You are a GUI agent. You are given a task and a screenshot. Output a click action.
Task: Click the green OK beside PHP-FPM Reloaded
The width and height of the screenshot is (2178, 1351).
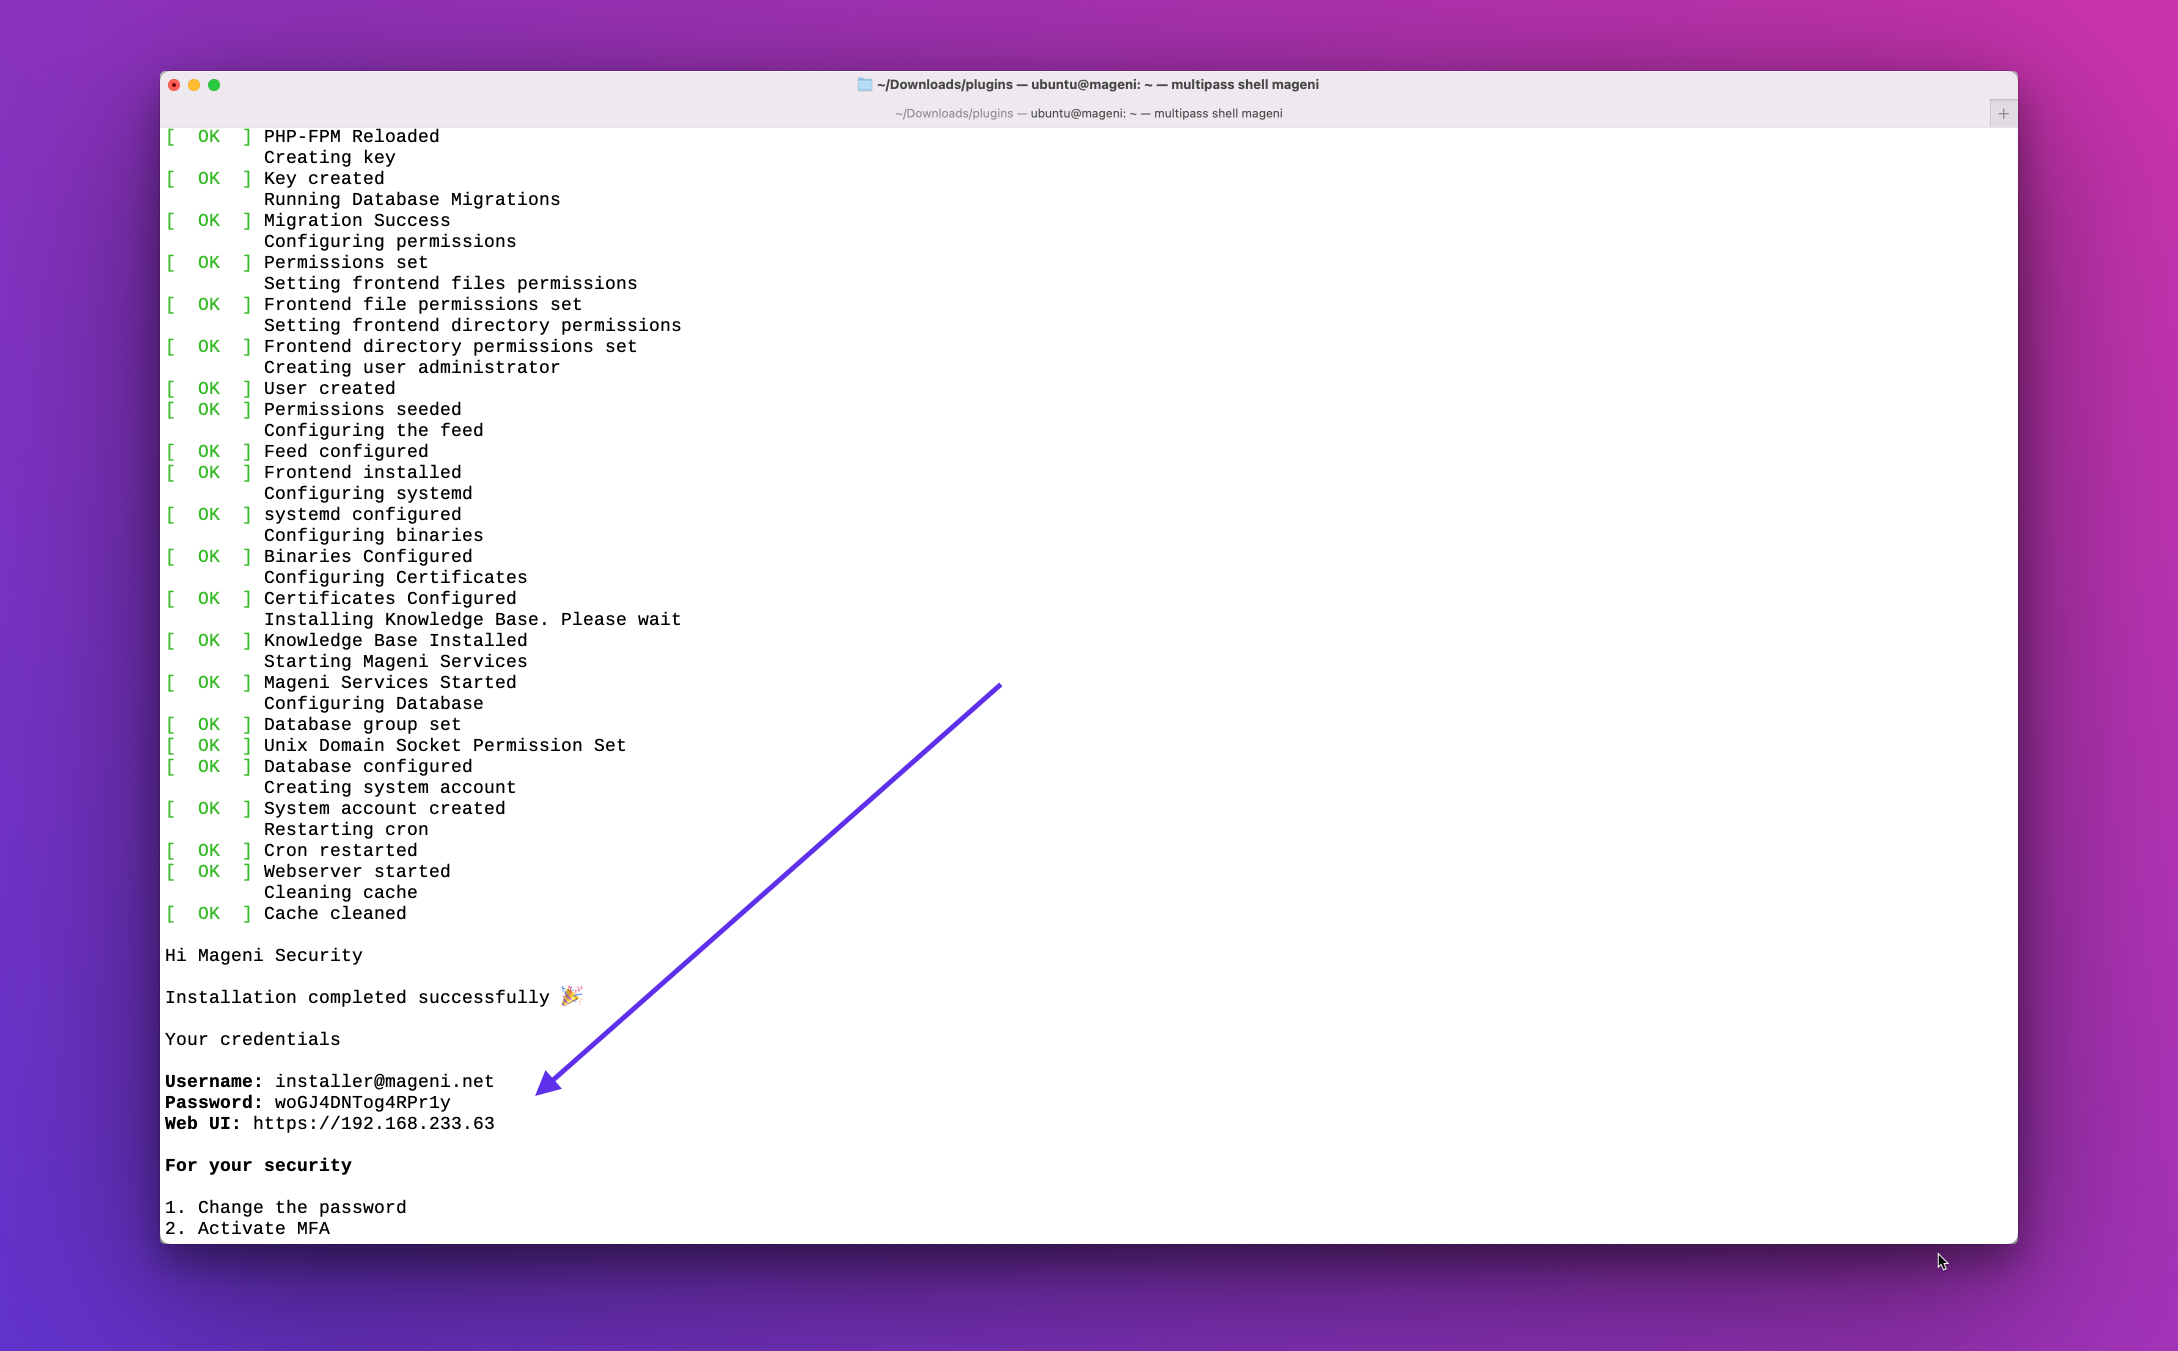208,137
